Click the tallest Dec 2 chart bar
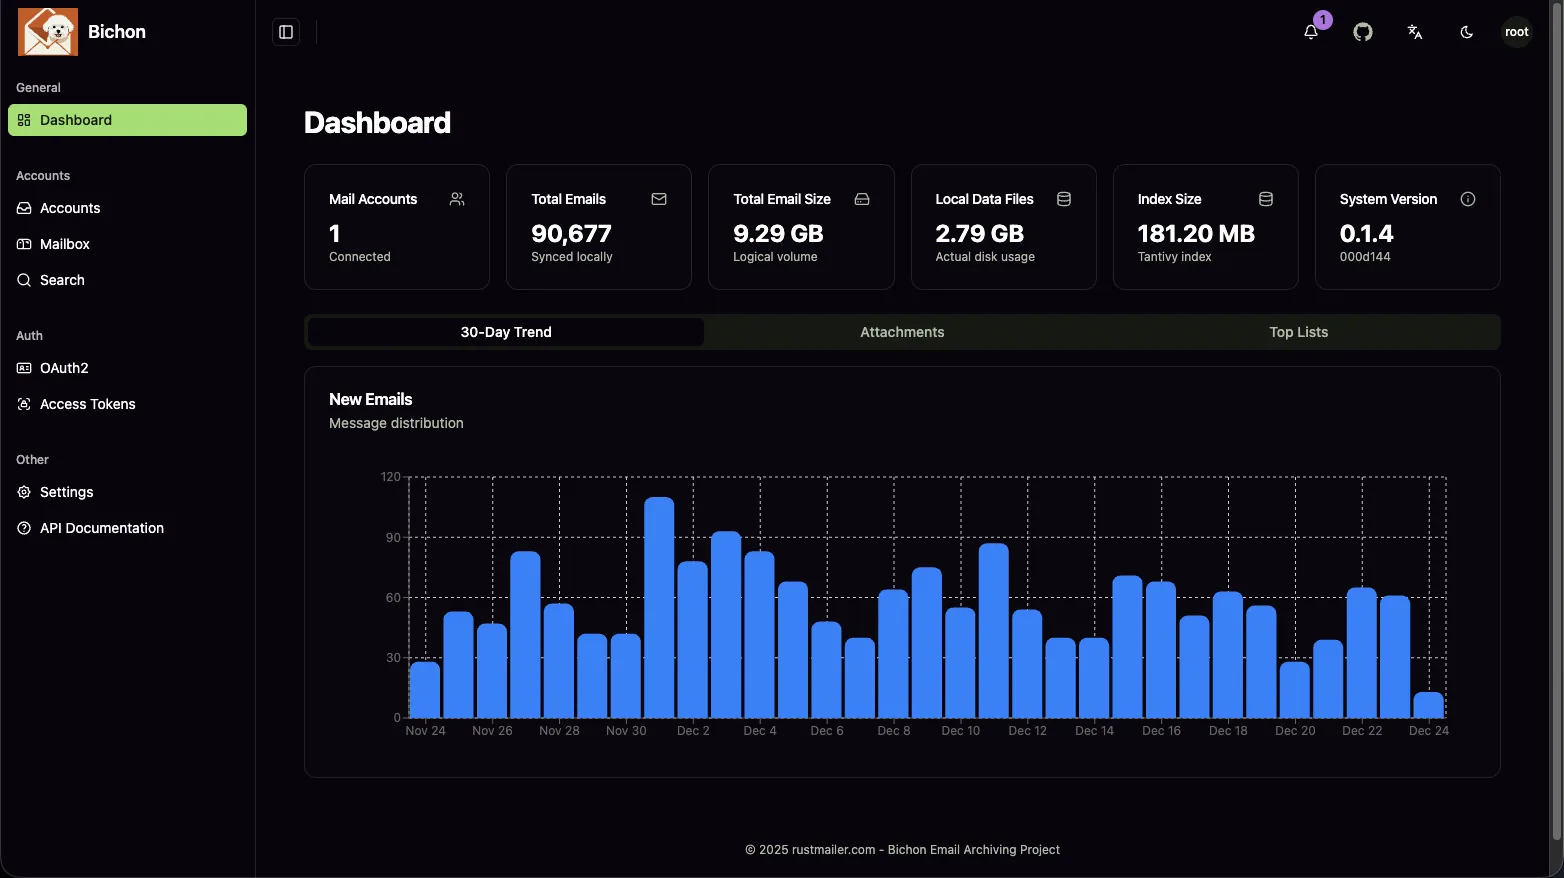This screenshot has width=1564, height=878. click(x=659, y=600)
